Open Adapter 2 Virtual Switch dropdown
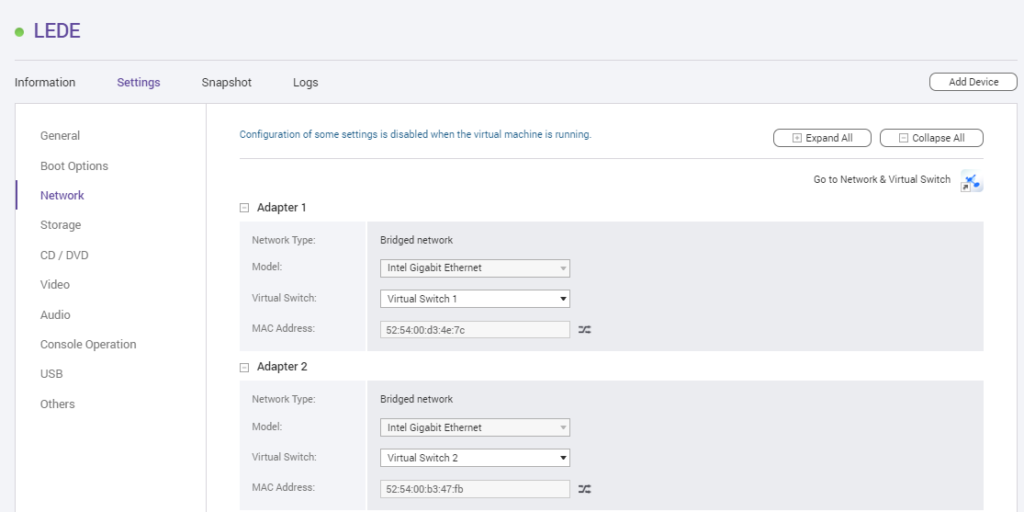 (x=475, y=458)
